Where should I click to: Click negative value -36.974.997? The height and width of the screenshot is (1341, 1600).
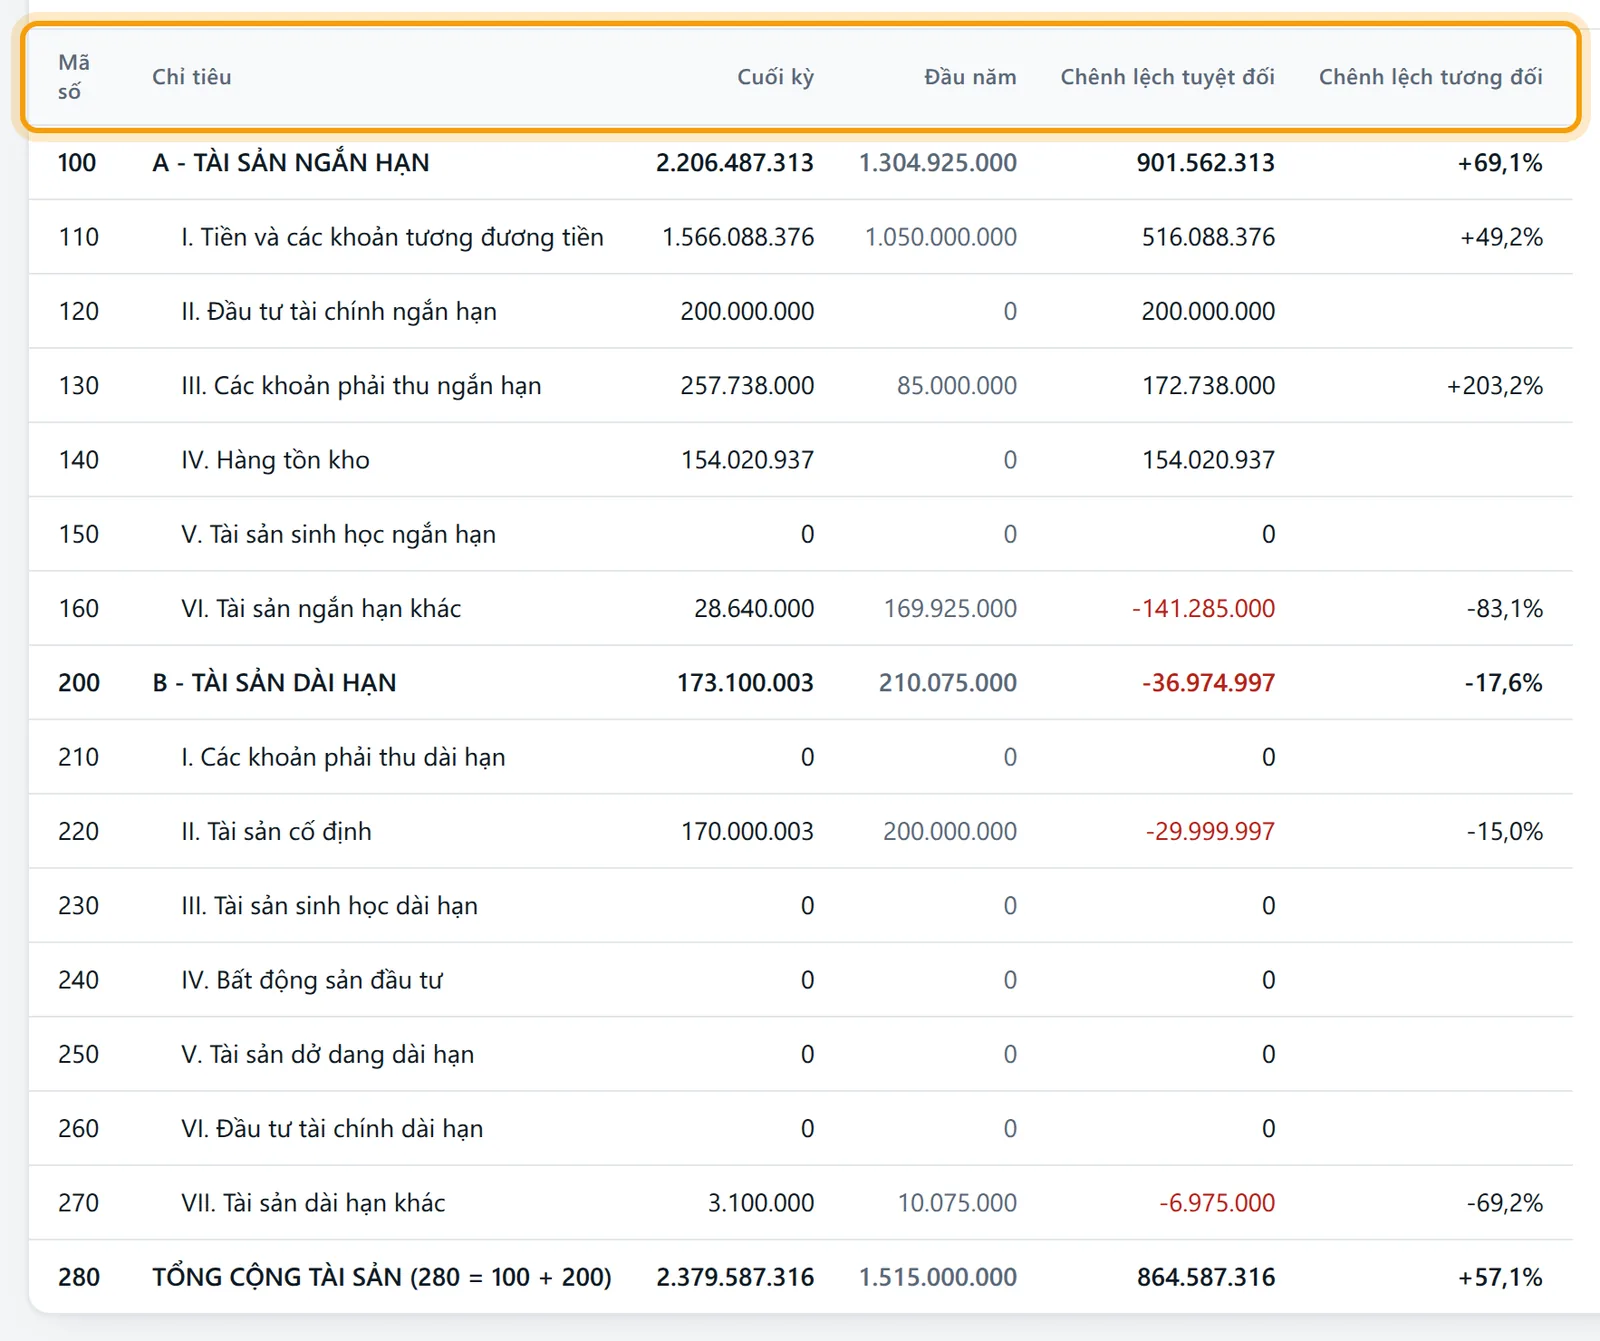[1208, 682]
